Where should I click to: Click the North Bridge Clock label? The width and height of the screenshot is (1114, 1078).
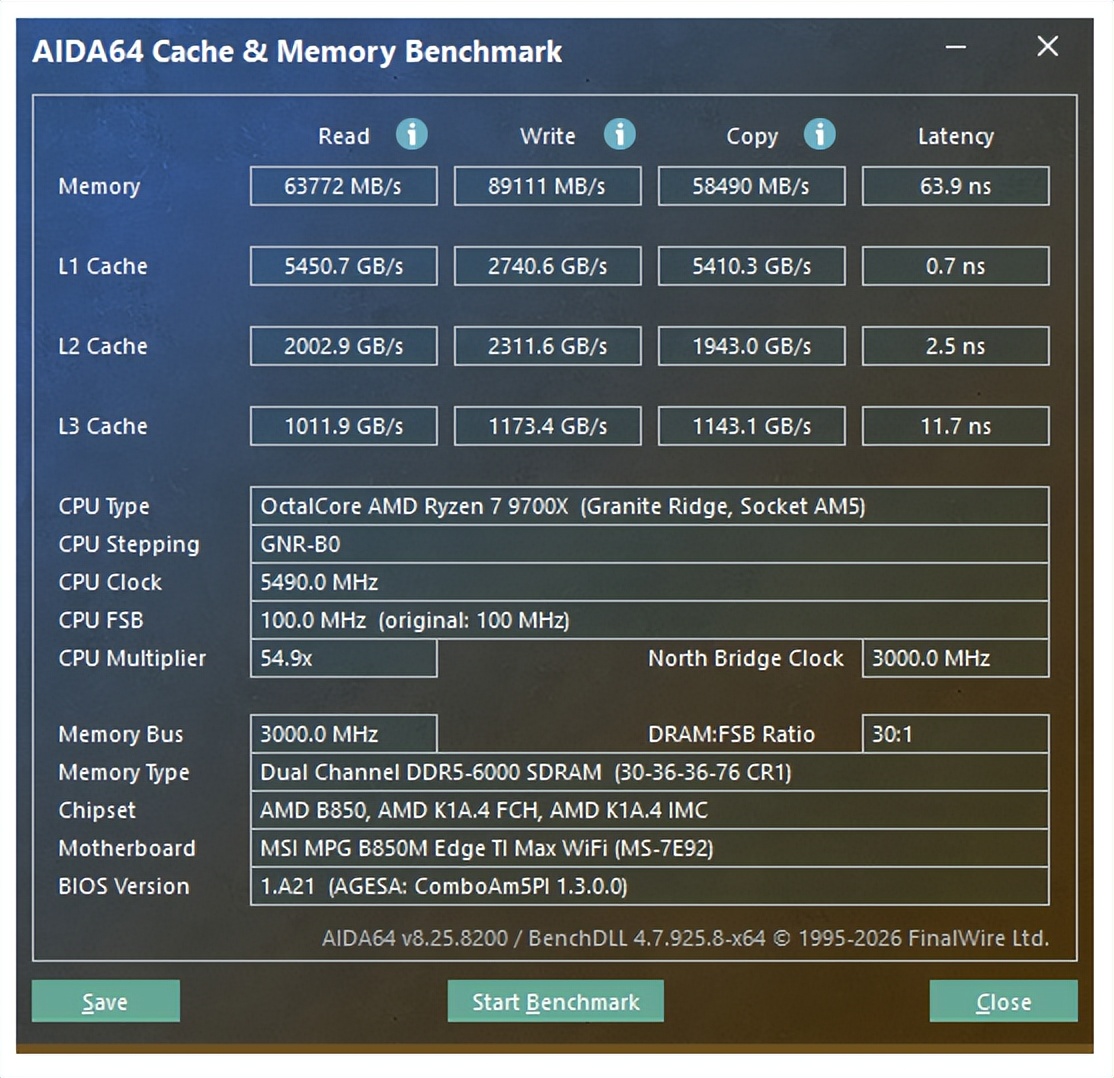[746, 659]
